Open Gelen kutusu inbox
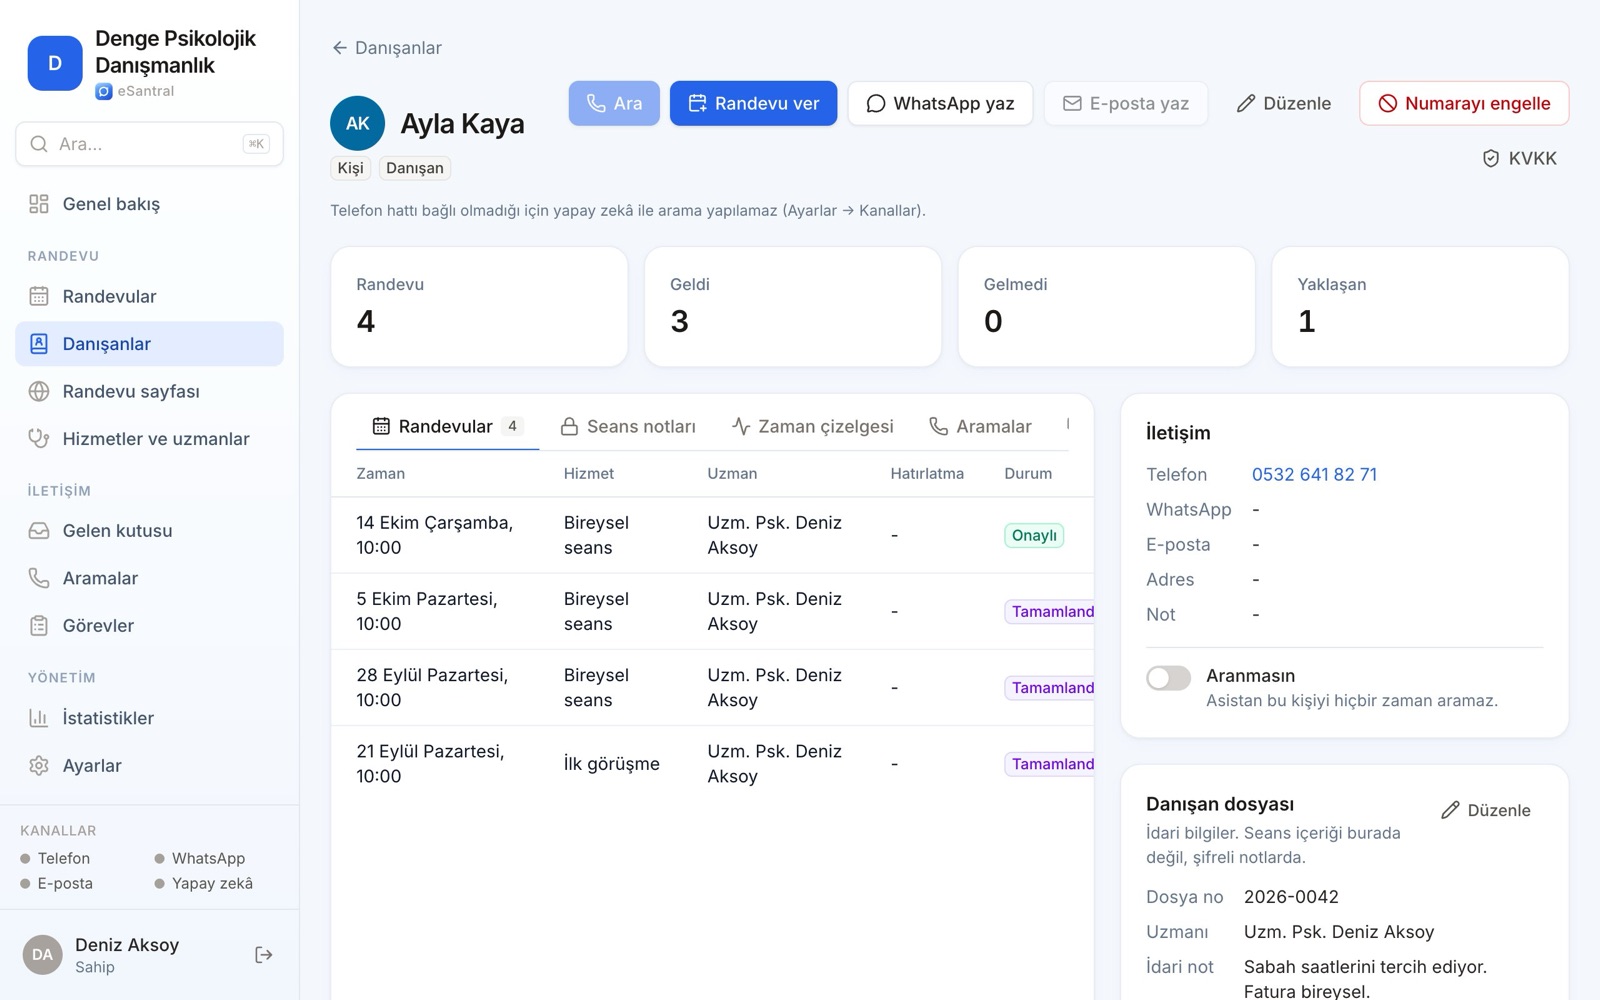 (x=149, y=531)
